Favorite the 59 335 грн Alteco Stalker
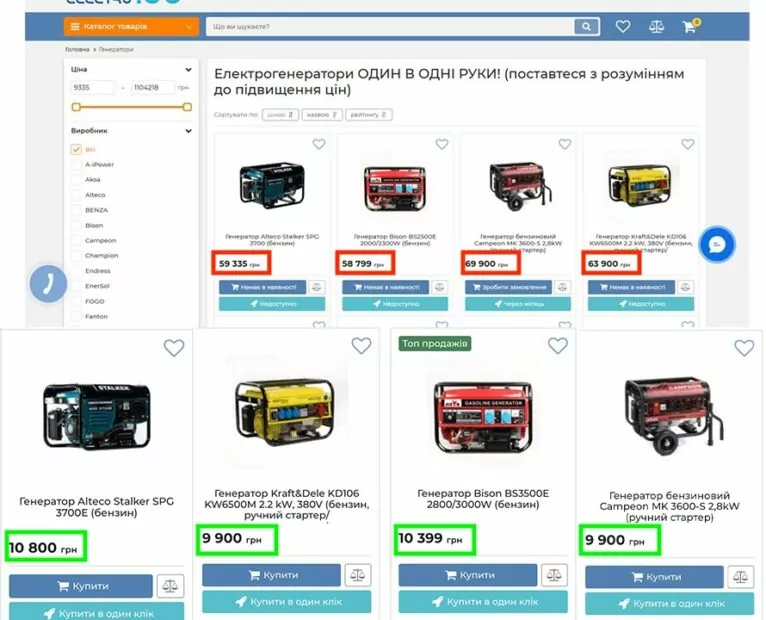Screen dimensions: 766x620 click(319, 144)
